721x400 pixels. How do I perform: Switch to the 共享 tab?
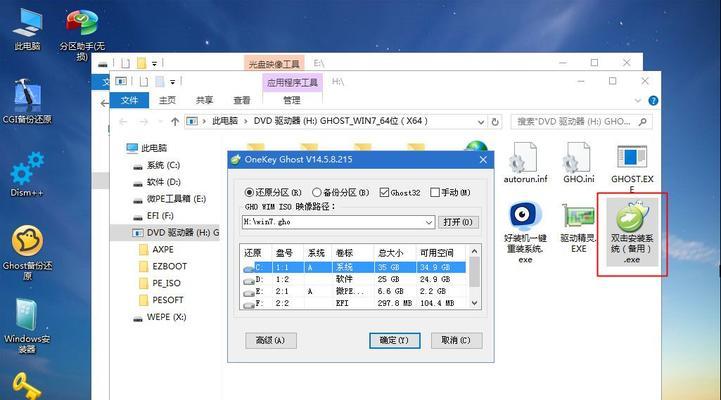tap(204, 100)
